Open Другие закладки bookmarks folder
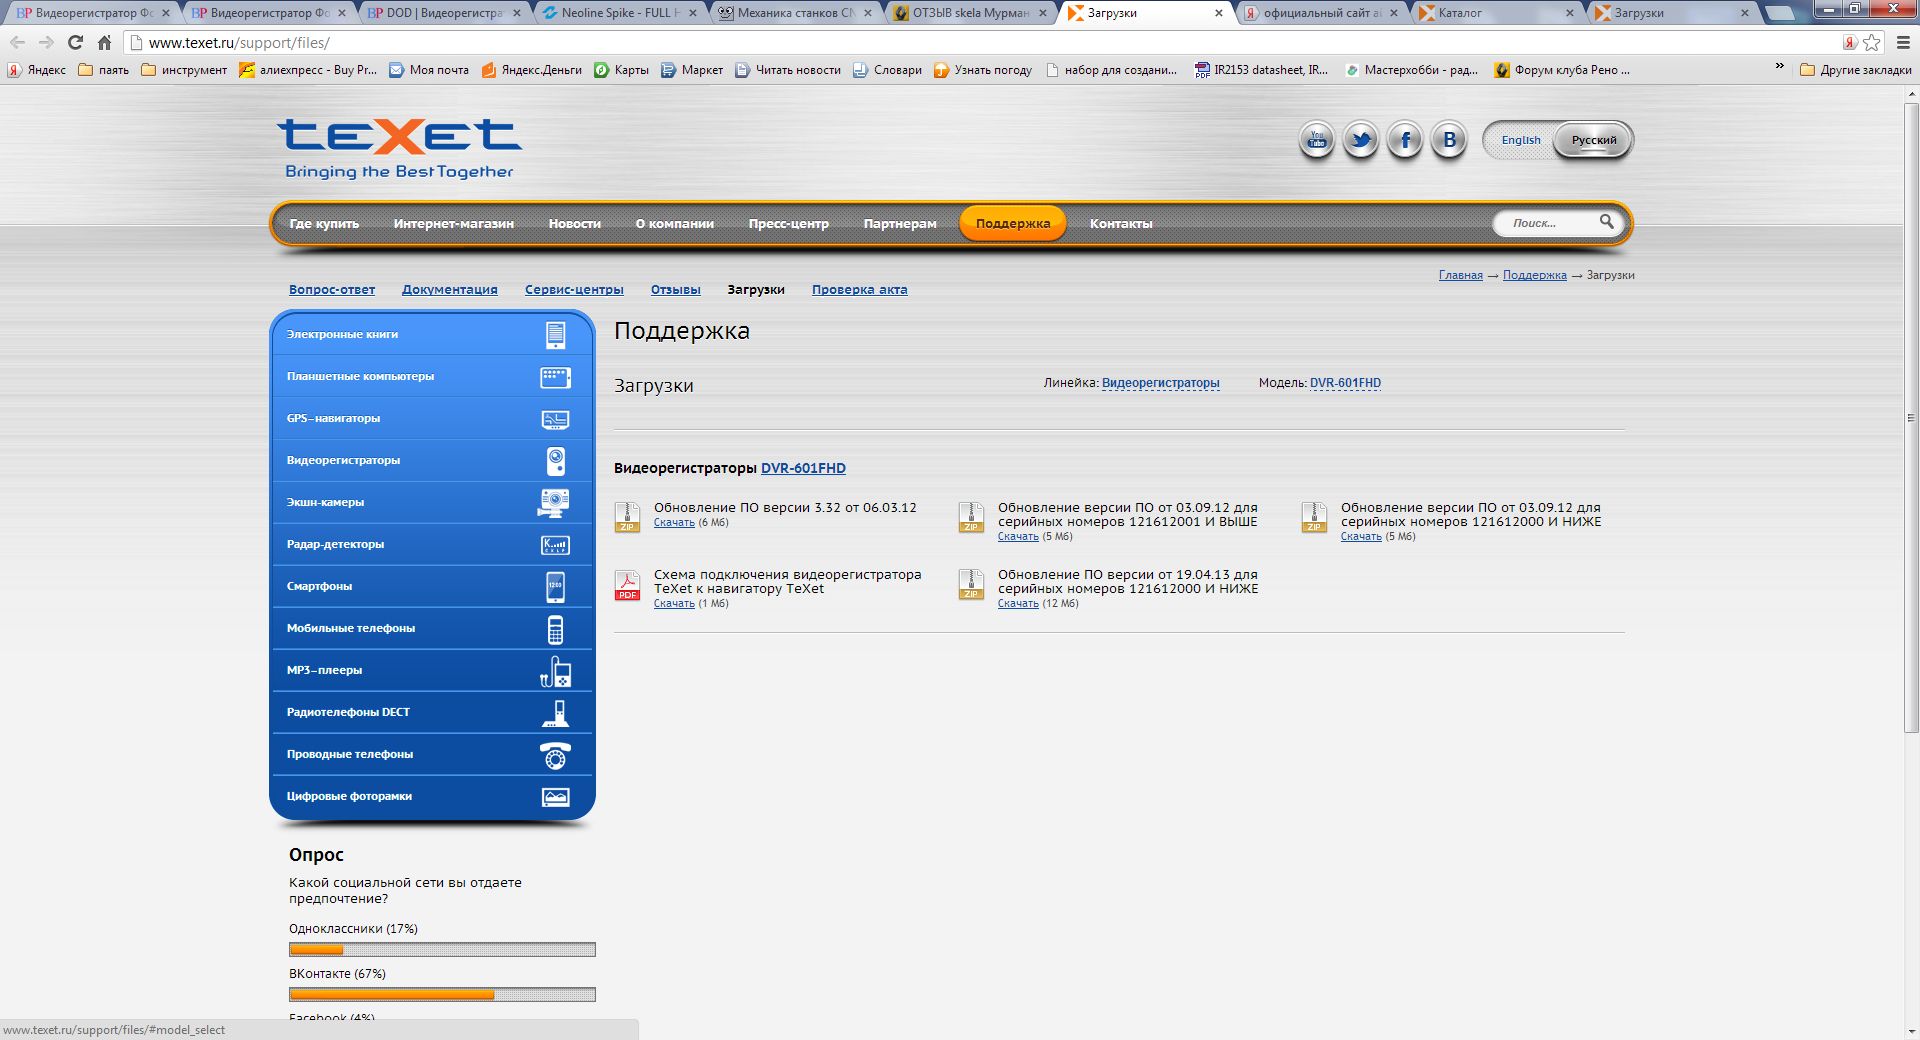This screenshot has width=1920, height=1040. 1856,70
